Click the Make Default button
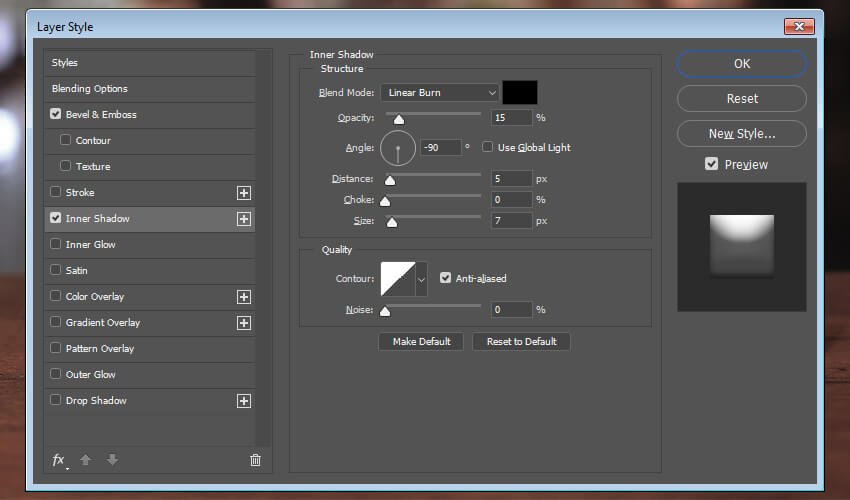The height and width of the screenshot is (500, 850). coord(421,342)
